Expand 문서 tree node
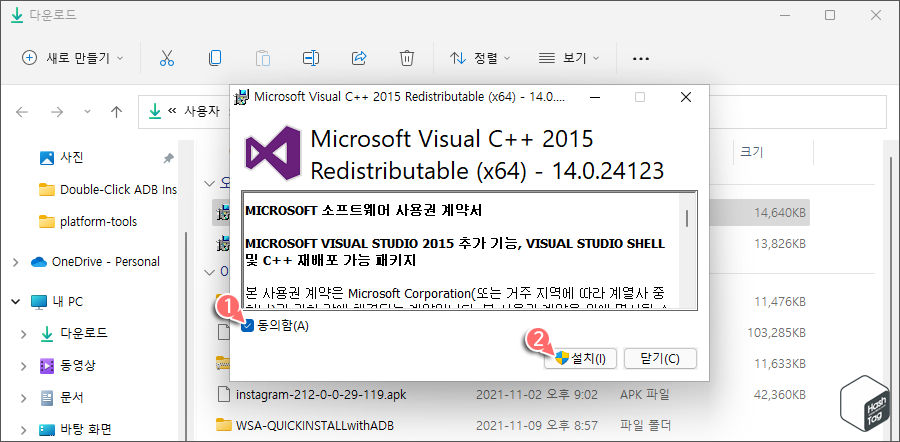900x442 pixels. click(24, 398)
